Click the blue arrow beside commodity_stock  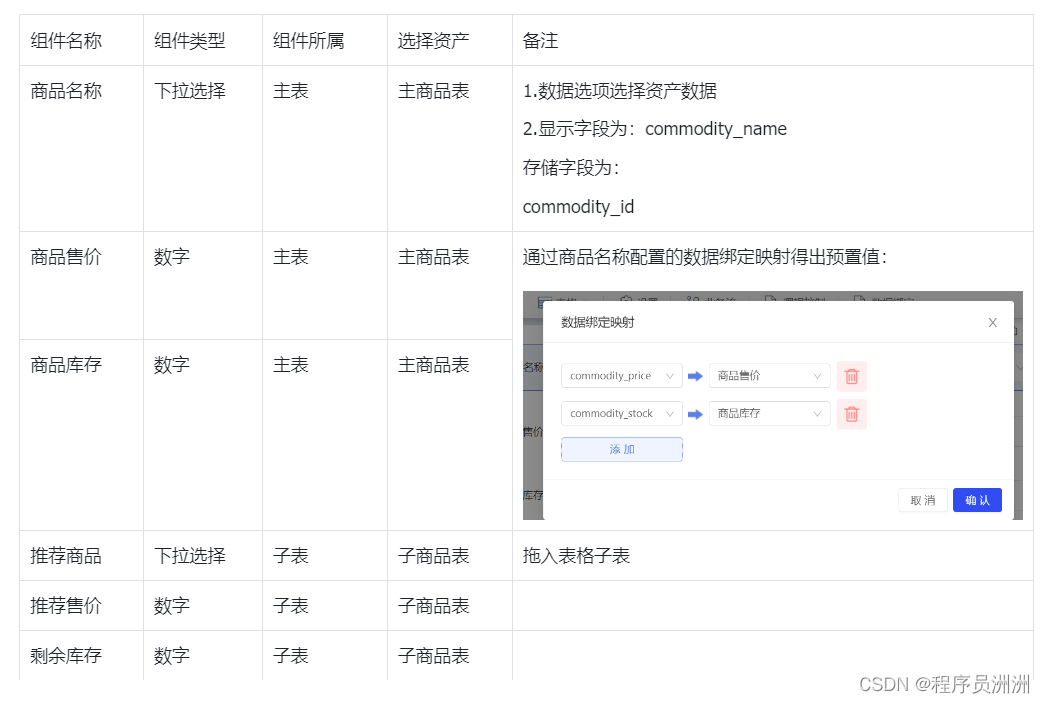pyautogui.click(x=696, y=414)
